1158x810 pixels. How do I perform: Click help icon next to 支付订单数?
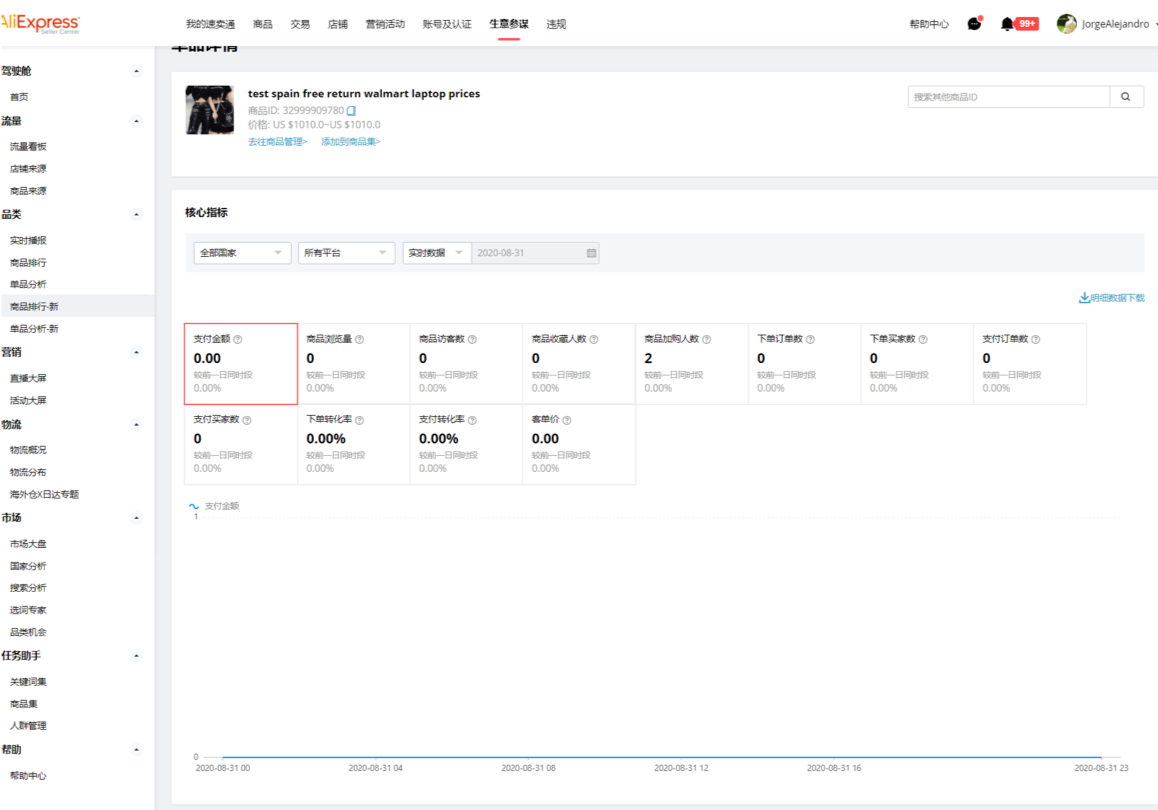(1036, 340)
